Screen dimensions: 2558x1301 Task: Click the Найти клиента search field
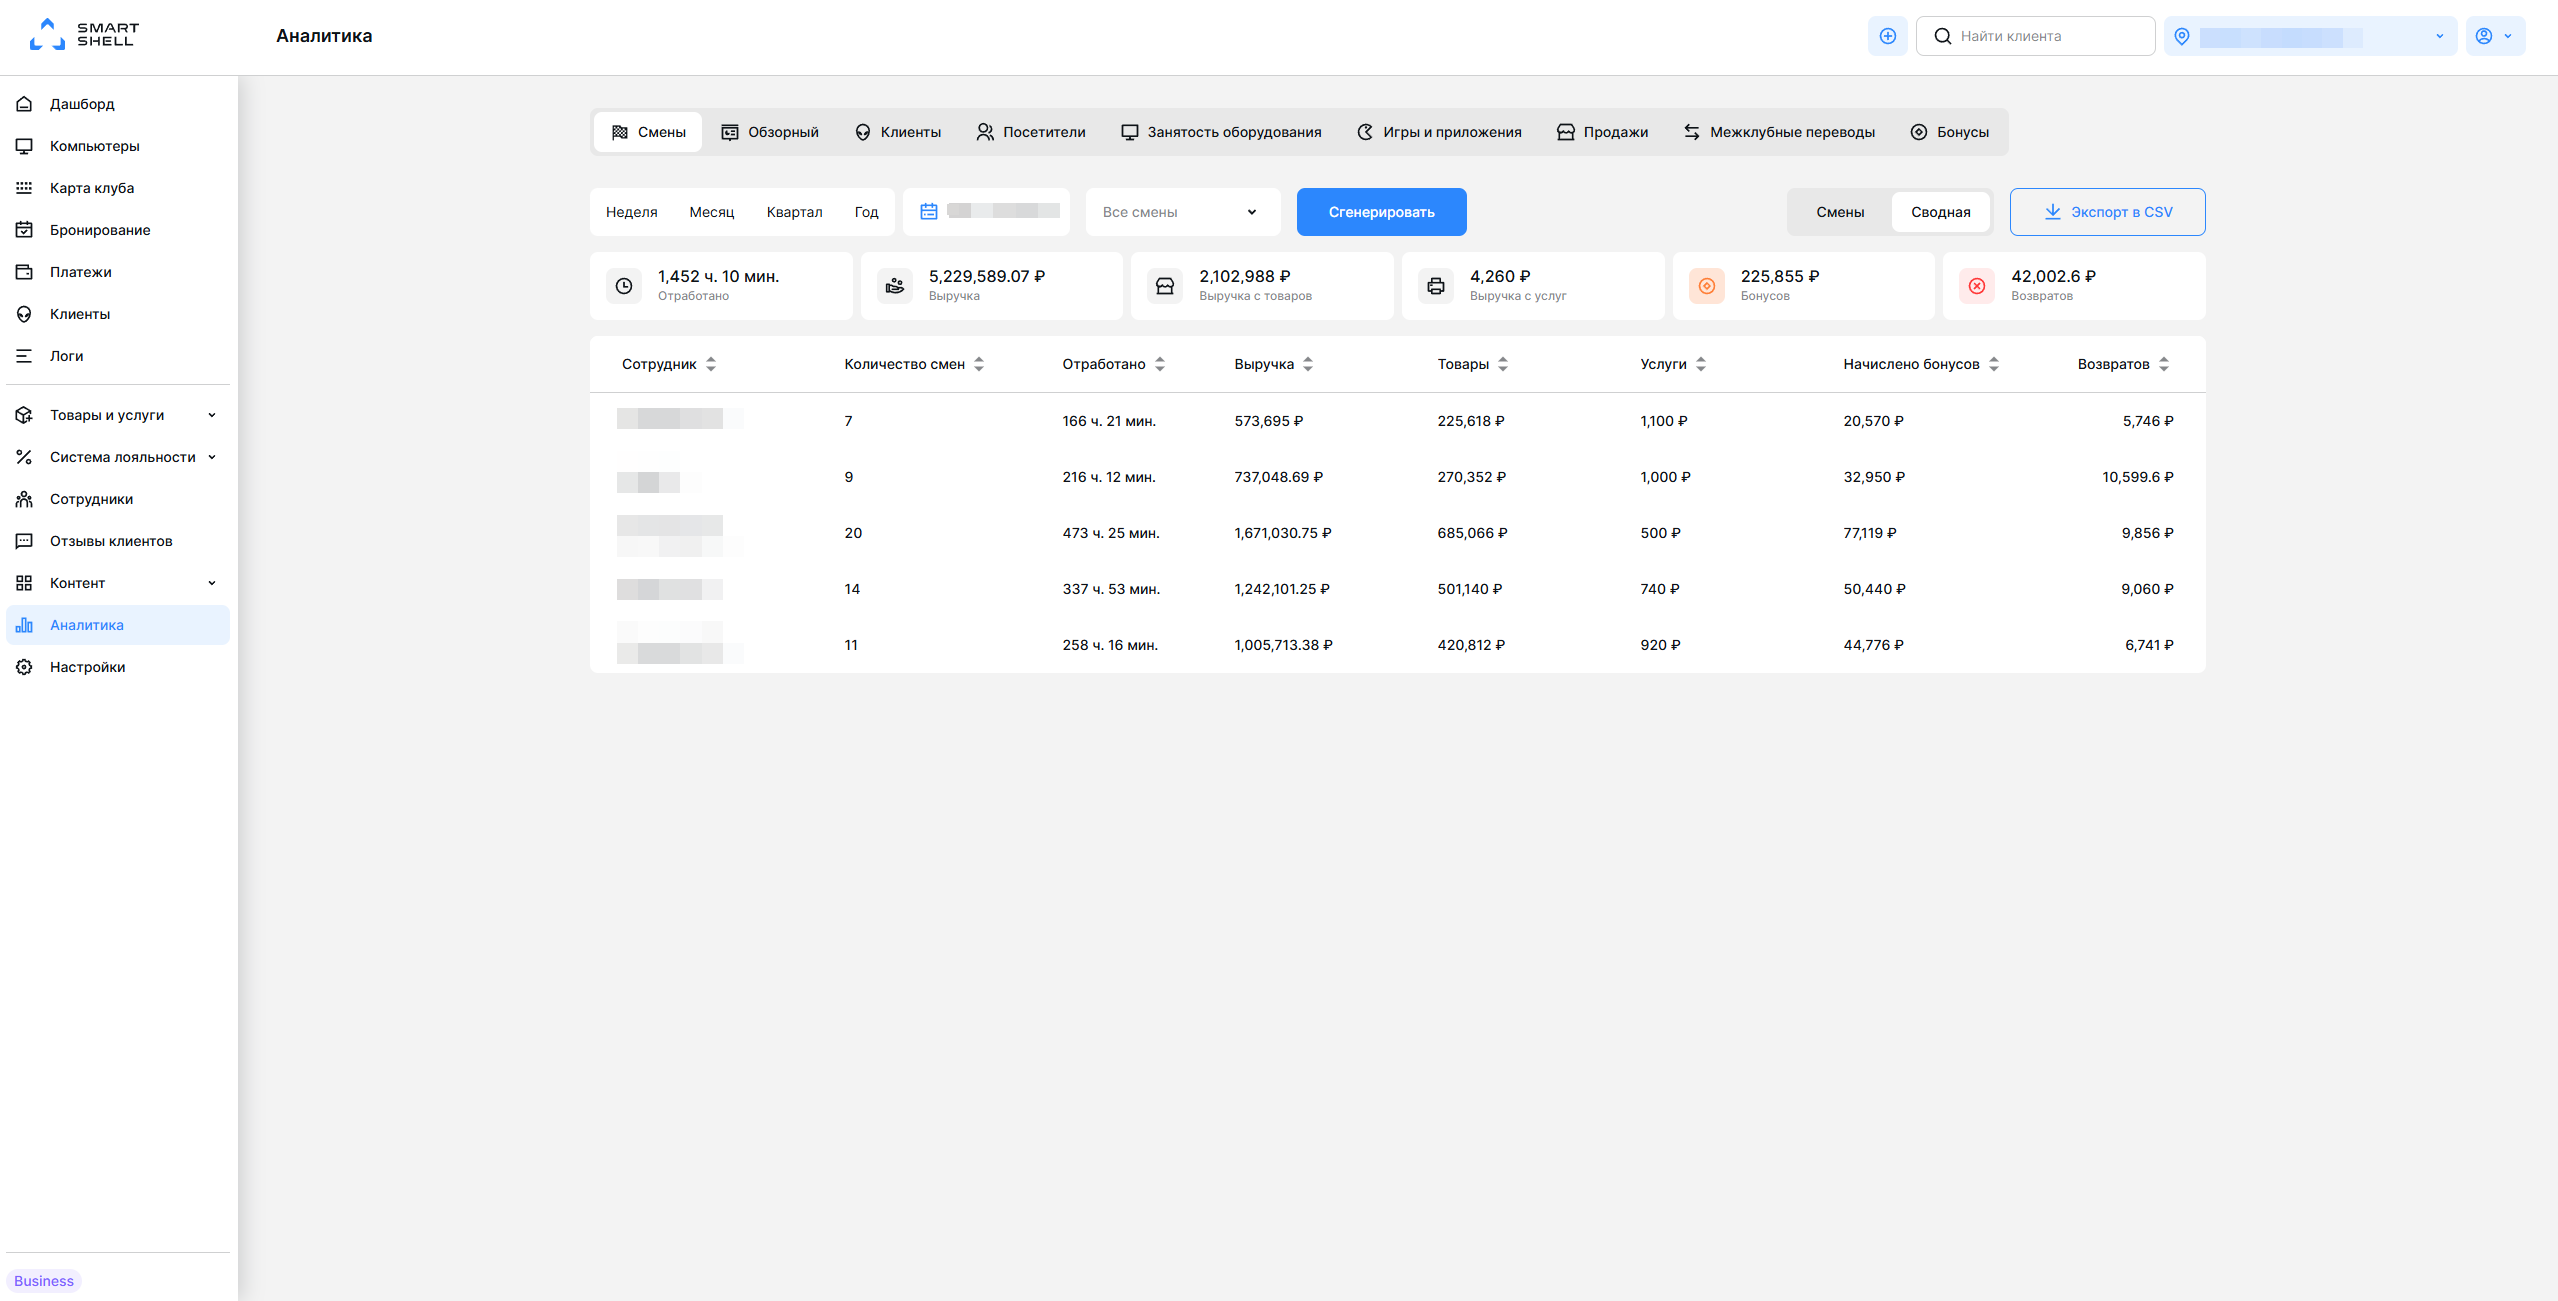[x=2035, y=36]
